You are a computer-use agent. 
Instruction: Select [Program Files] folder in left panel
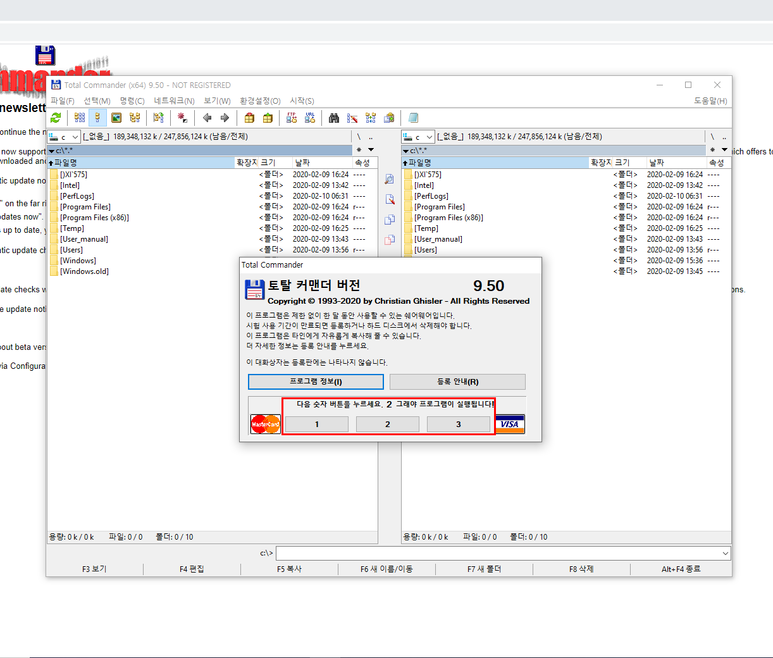[x=85, y=207]
